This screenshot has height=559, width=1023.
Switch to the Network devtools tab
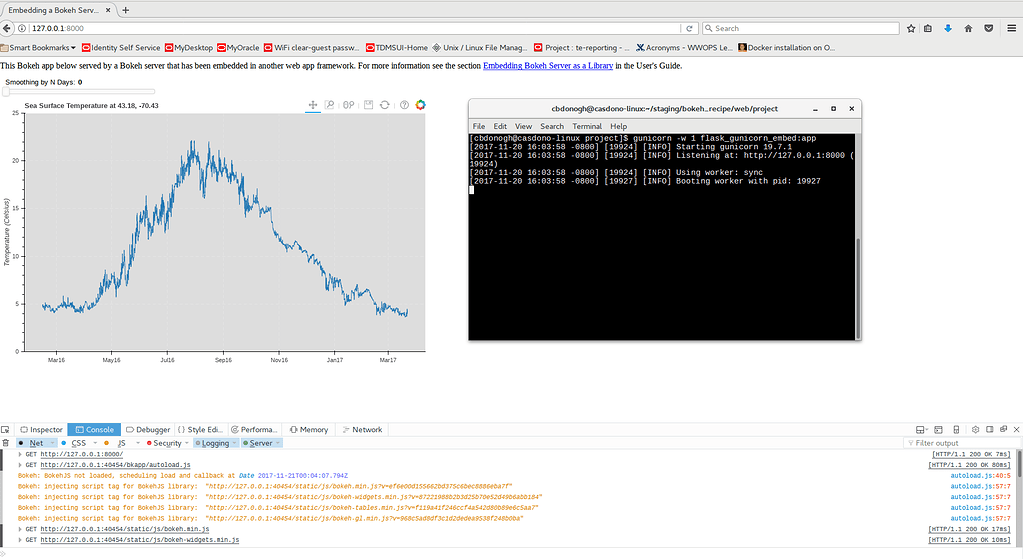[363, 430]
